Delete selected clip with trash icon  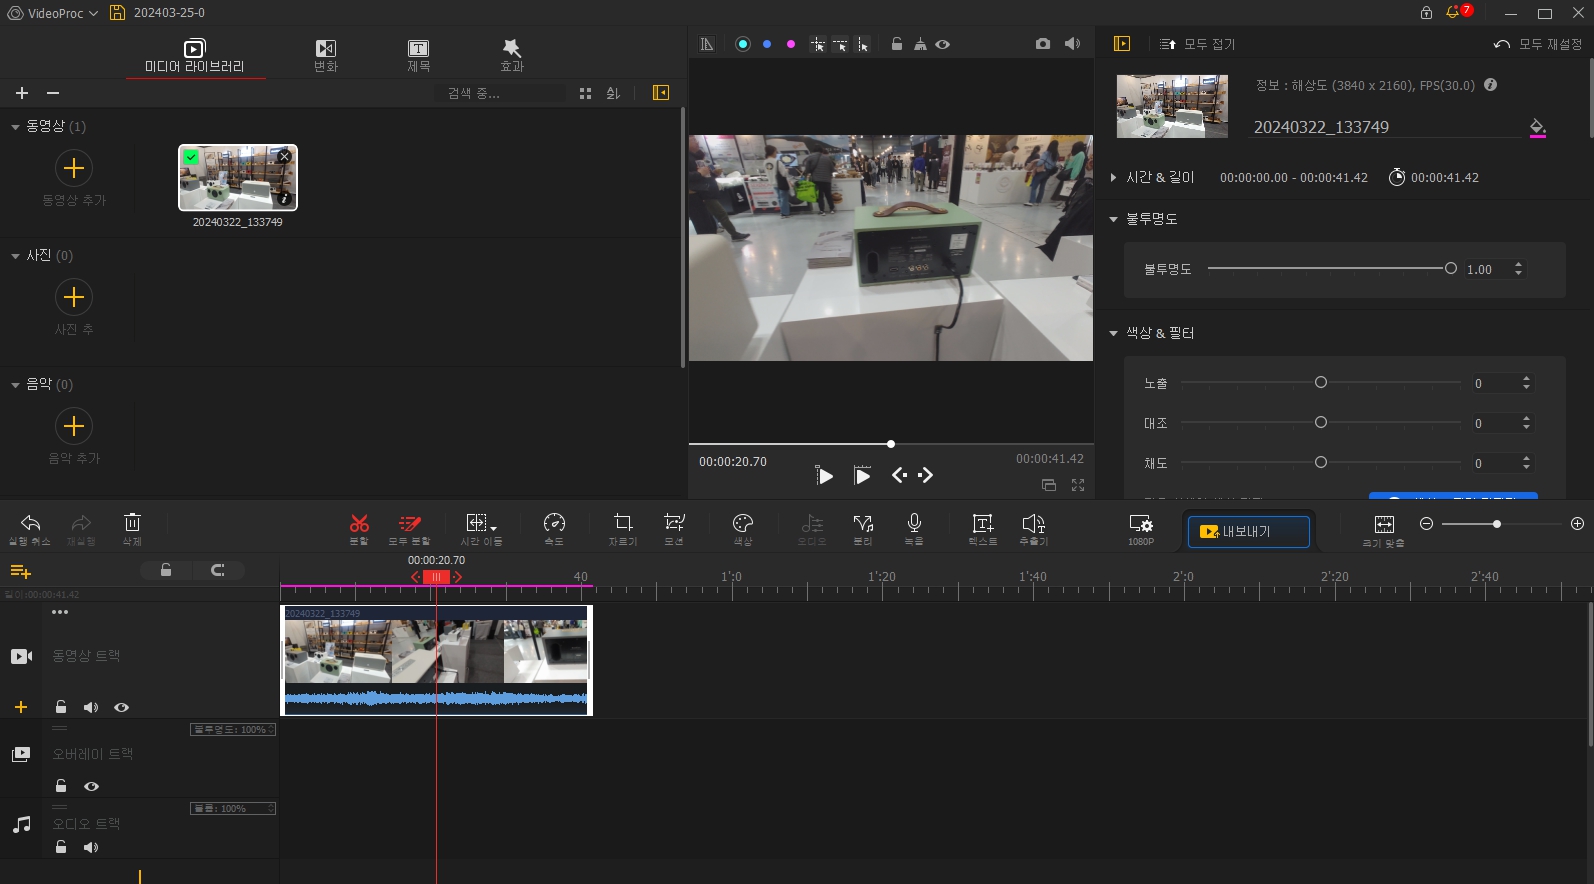132,527
